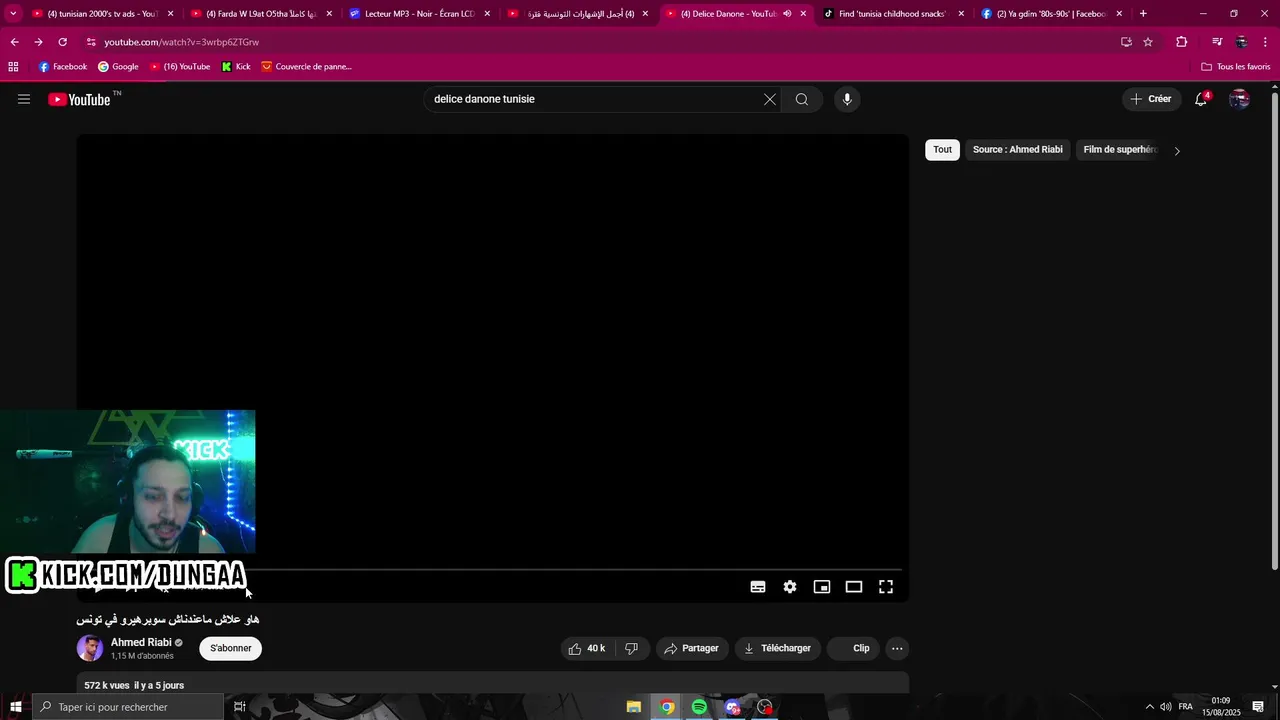
Task: Open the YouTube guide hamburger menu
Action: 24,99
